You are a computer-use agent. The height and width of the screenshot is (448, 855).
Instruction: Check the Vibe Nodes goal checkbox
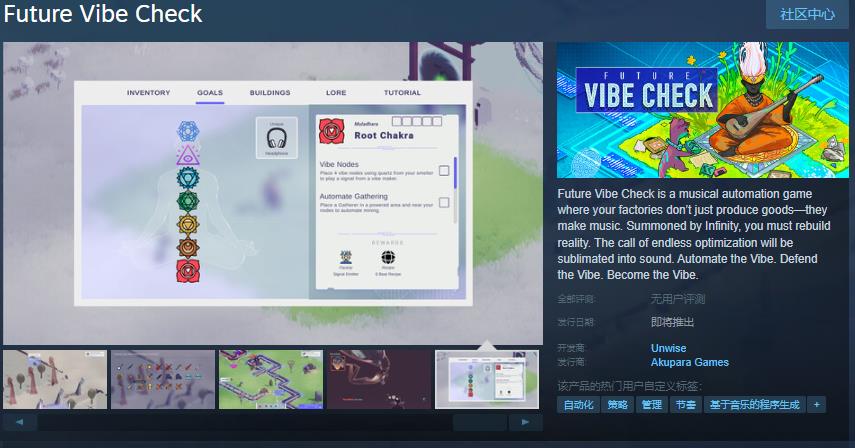pyautogui.click(x=444, y=171)
